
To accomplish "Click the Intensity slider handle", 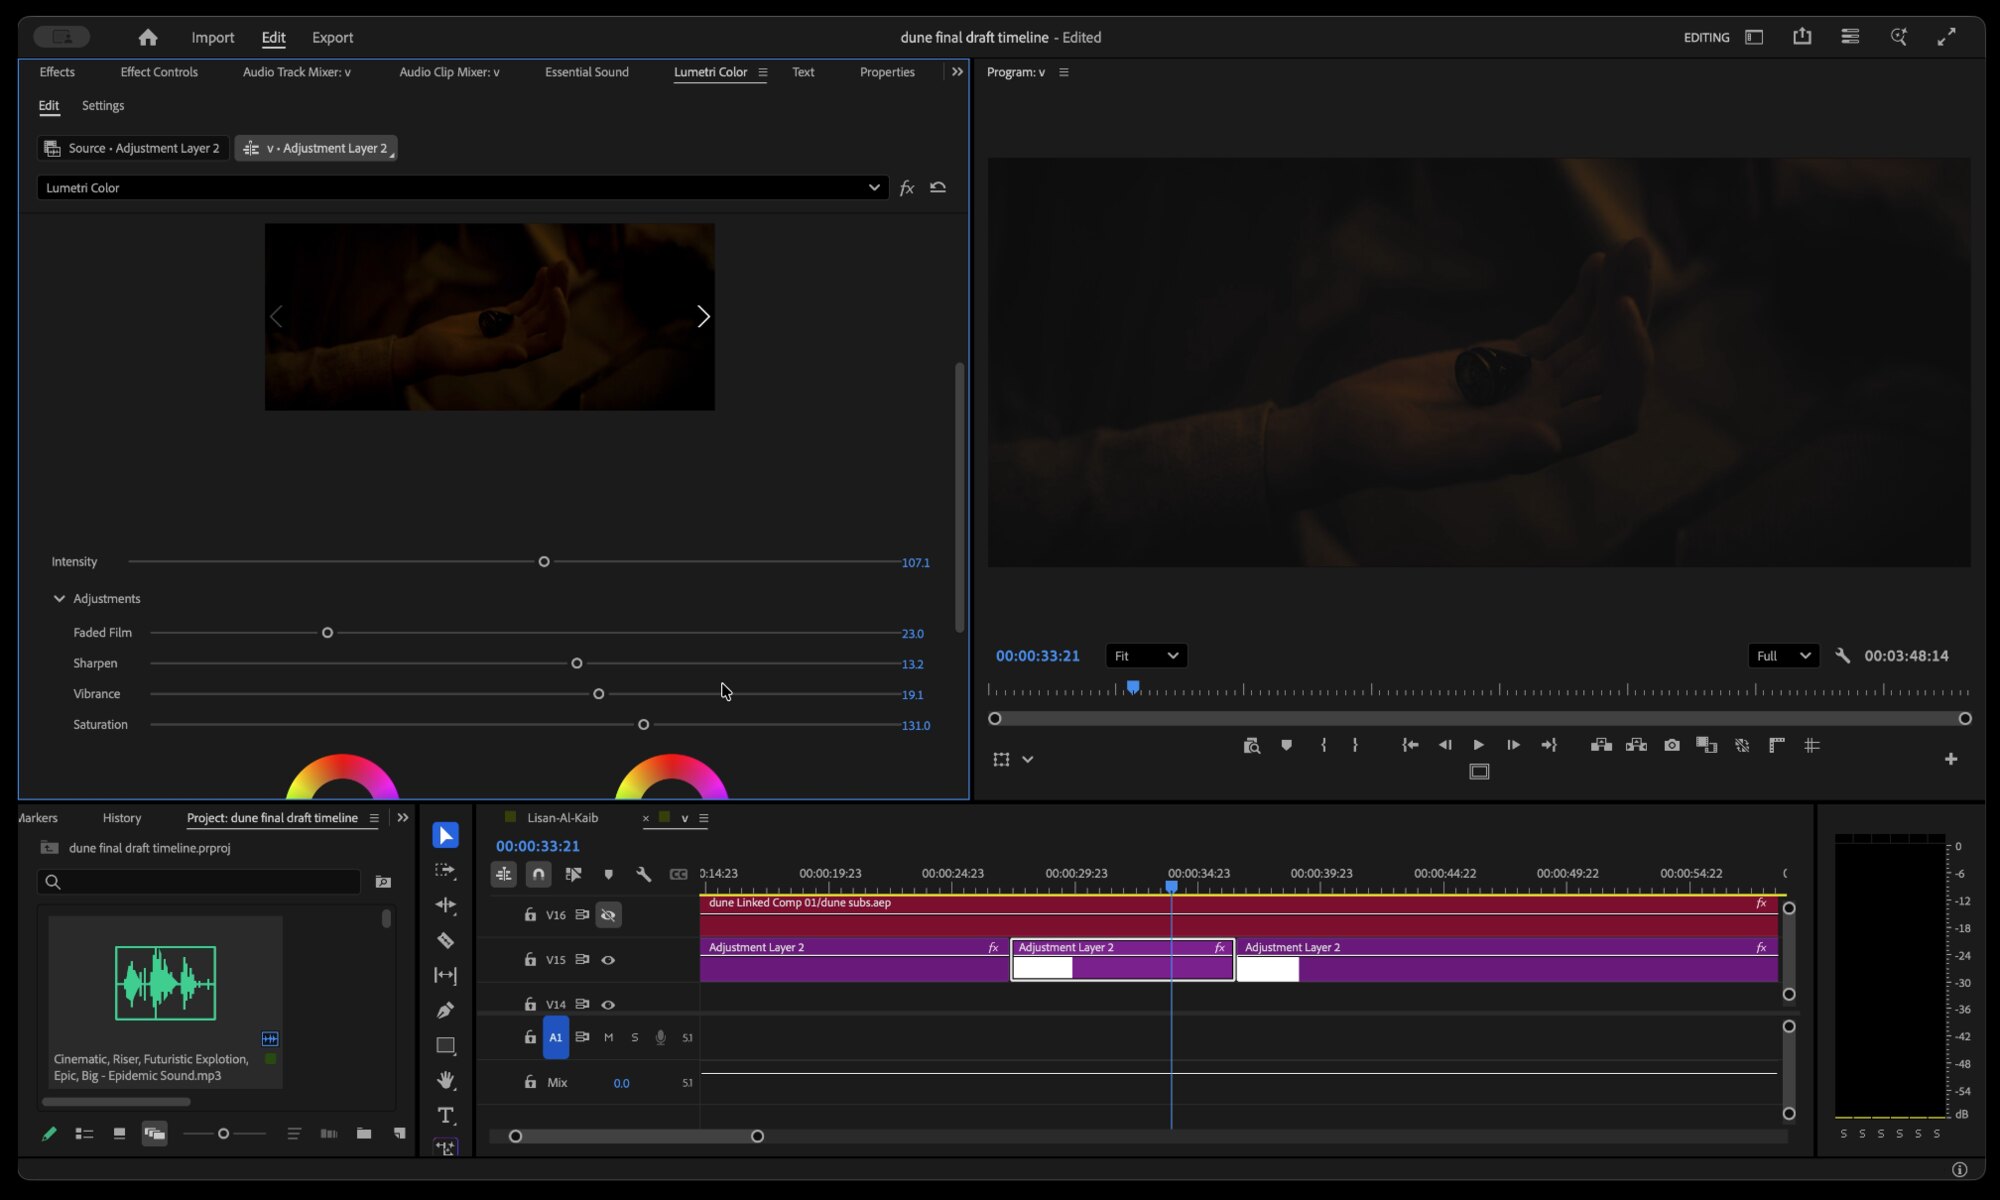I will click(544, 562).
